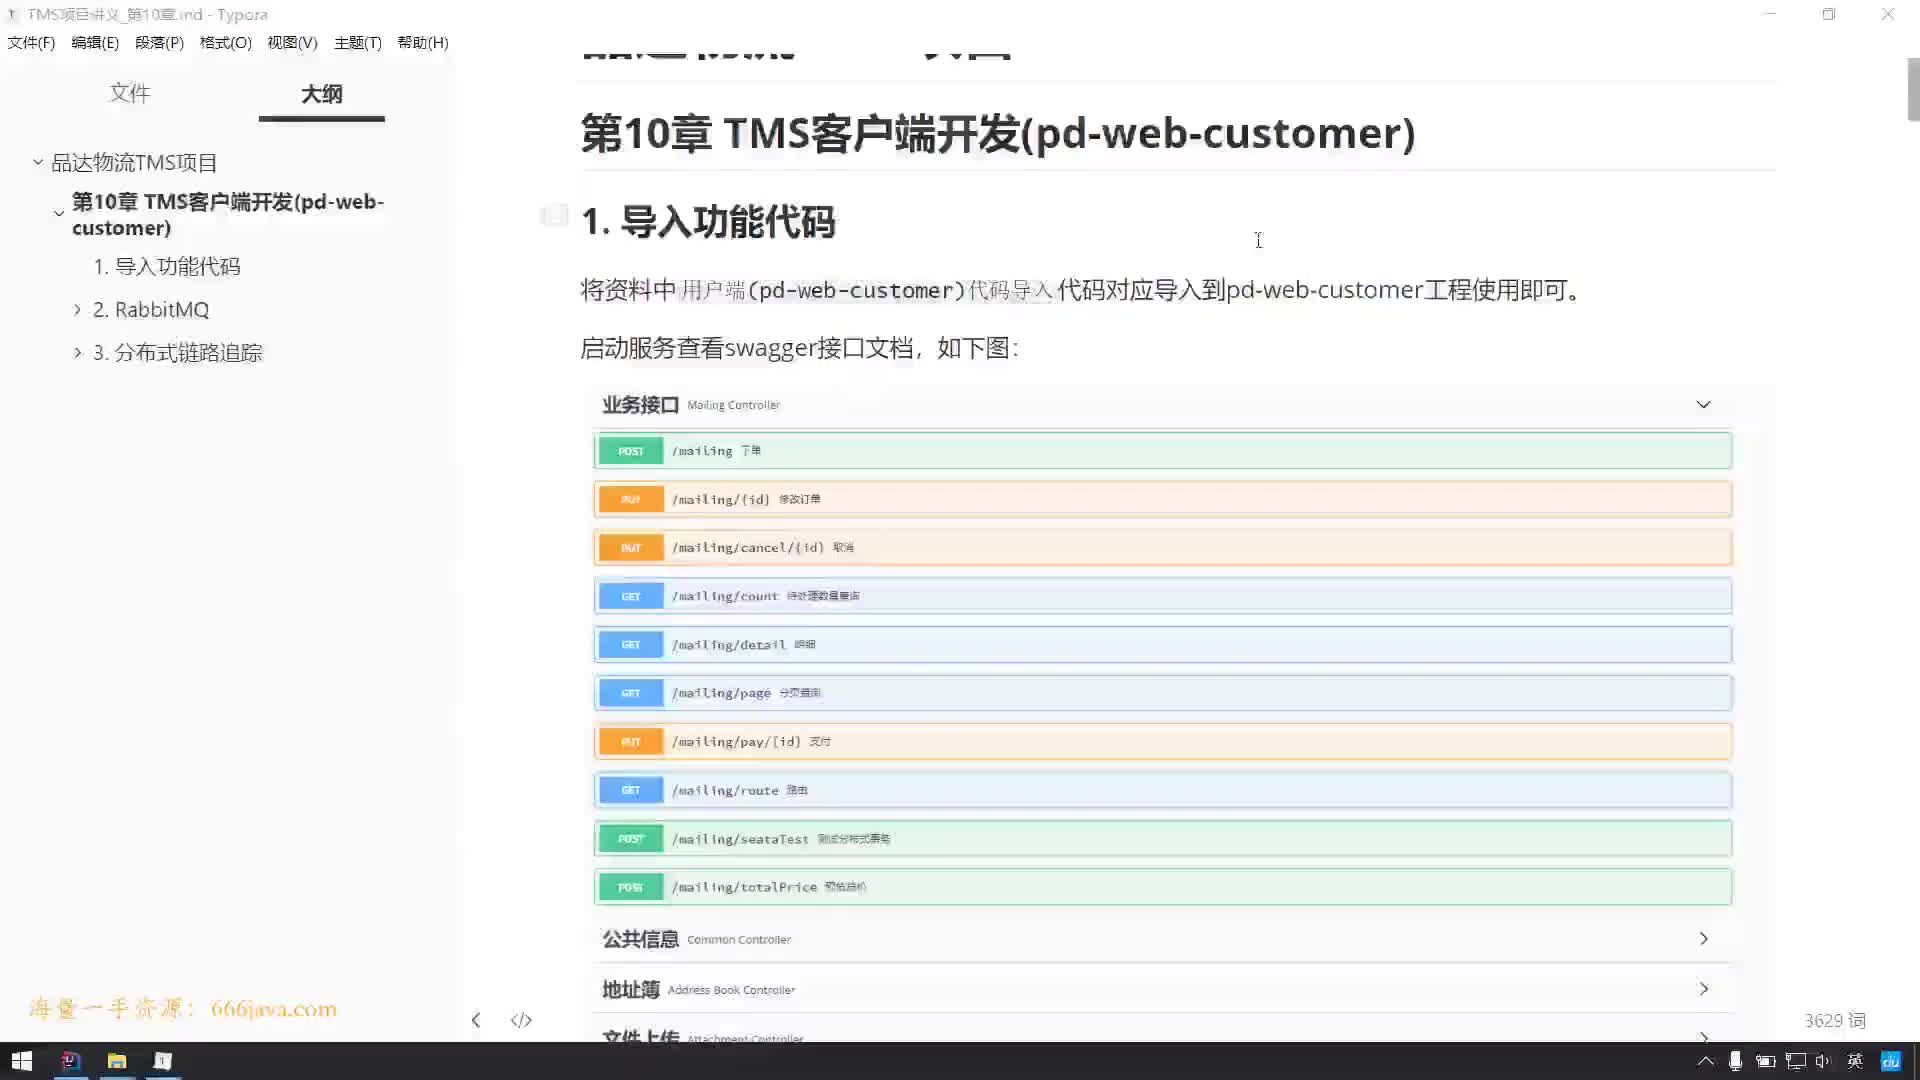Click the Baidu input method tray icon

pos(1890,1061)
